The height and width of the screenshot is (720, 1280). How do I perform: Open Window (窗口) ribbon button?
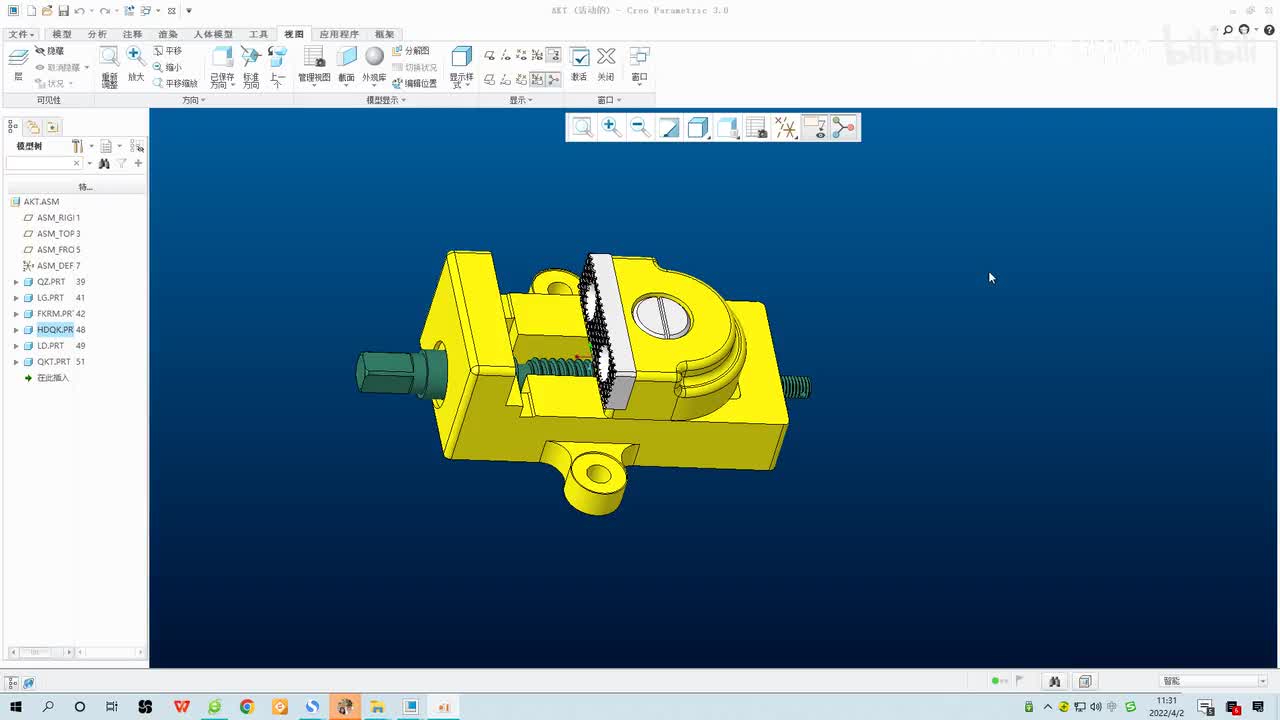tap(639, 64)
